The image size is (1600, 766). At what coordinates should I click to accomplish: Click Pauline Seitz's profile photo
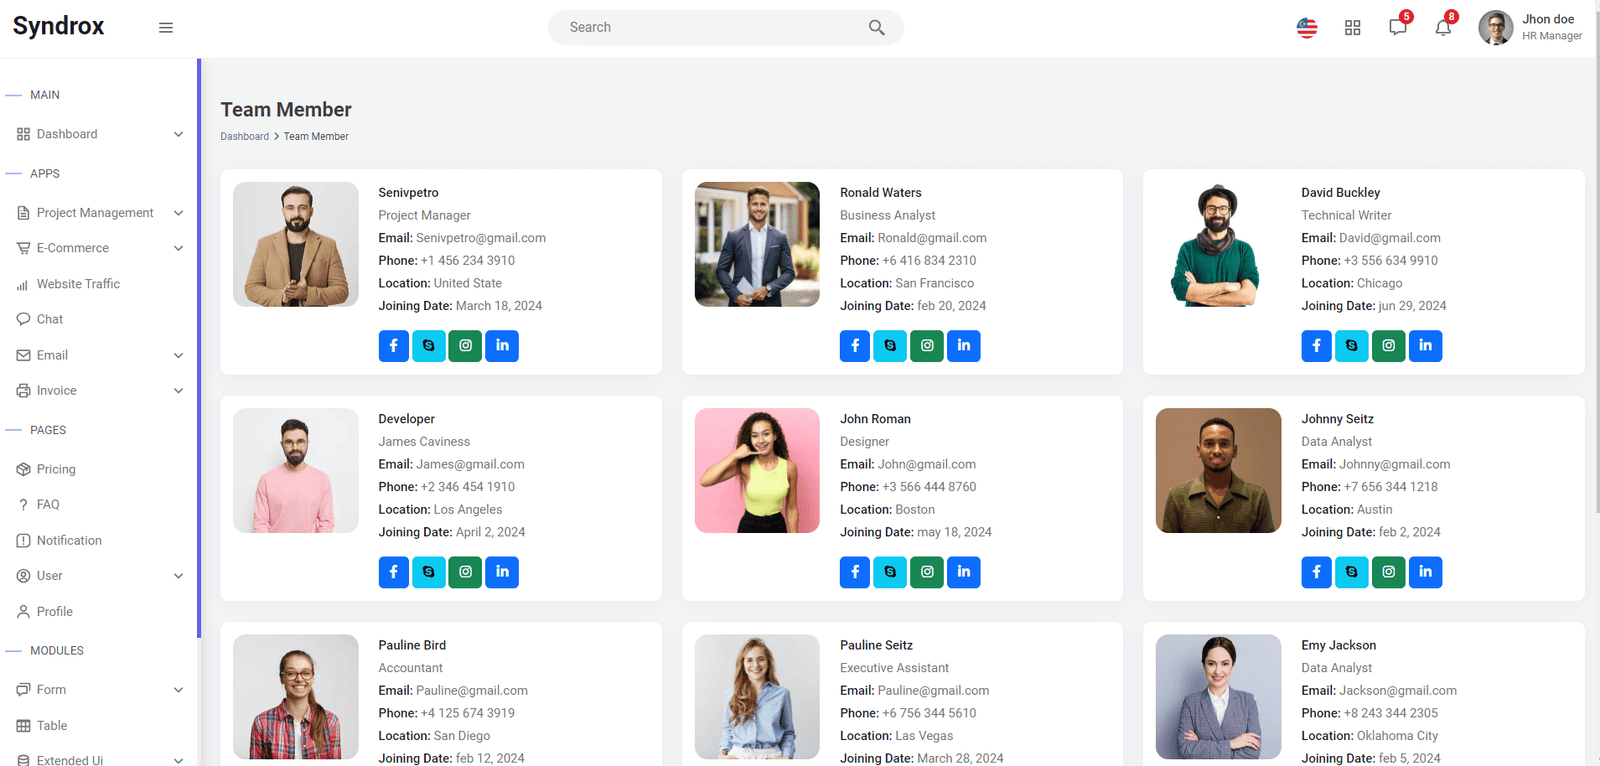(x=757, y=697)
